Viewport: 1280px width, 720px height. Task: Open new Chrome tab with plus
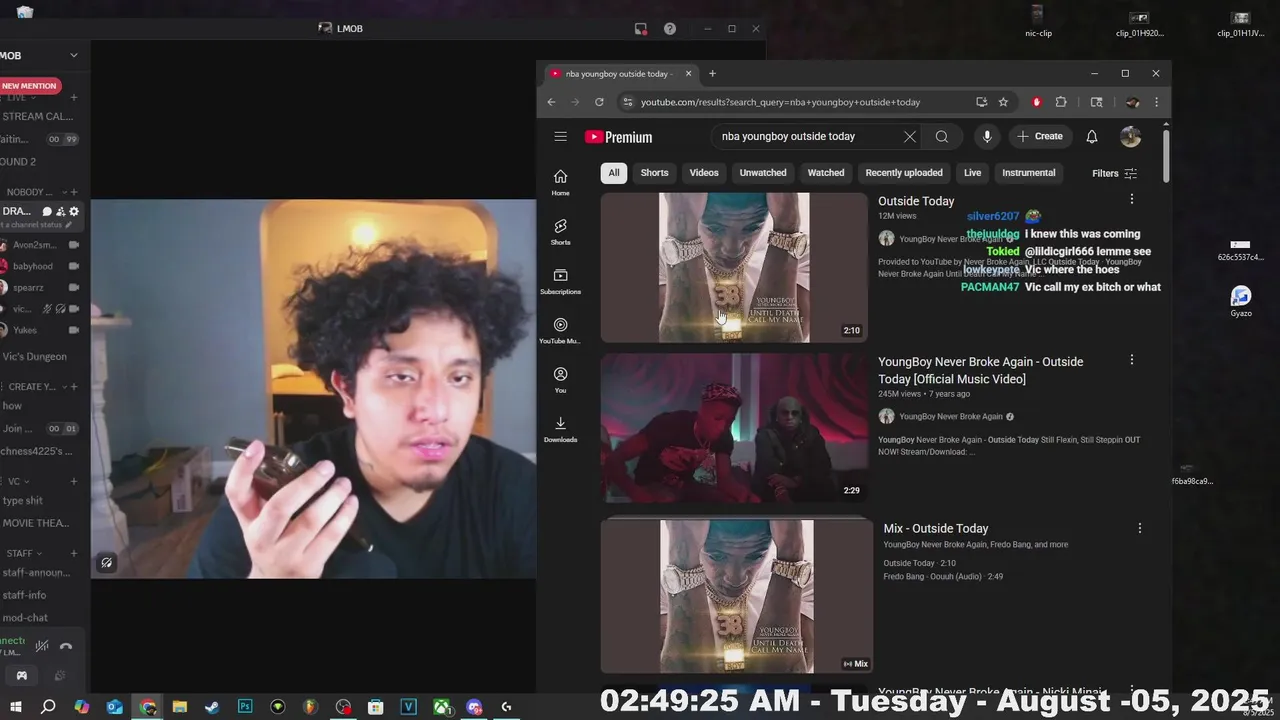click(x=712, y=73)
